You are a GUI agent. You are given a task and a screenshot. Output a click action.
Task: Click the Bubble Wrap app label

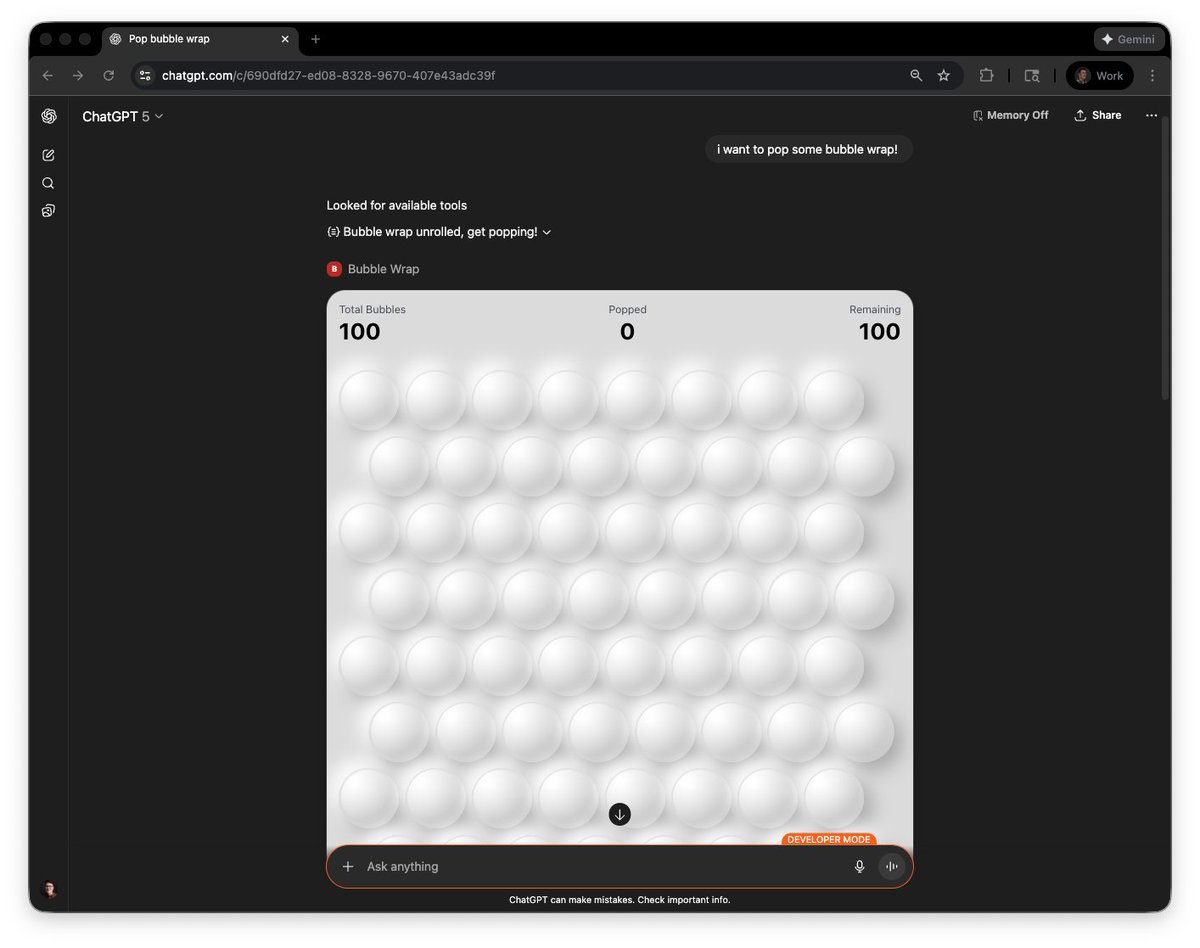(x=383, y=269)
